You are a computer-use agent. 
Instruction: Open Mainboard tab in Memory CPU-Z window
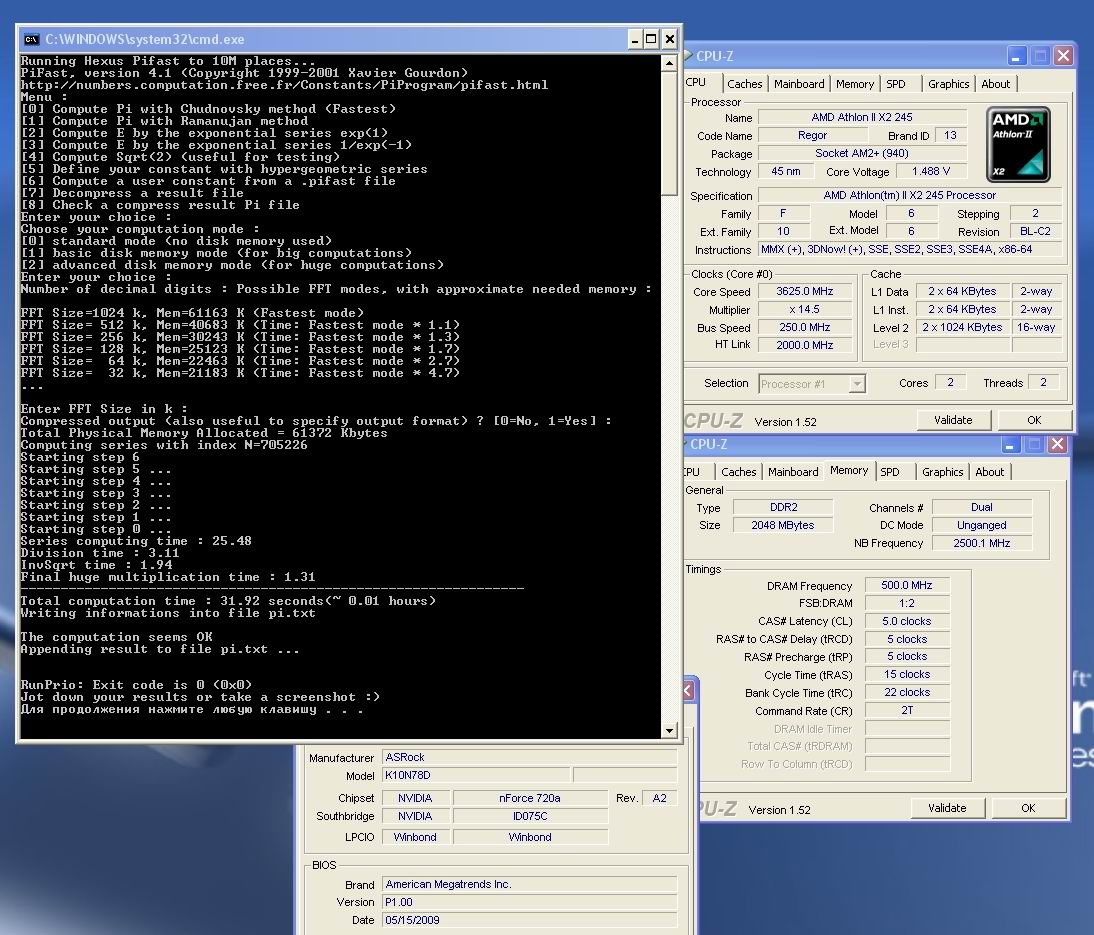[x=793, y=472]
